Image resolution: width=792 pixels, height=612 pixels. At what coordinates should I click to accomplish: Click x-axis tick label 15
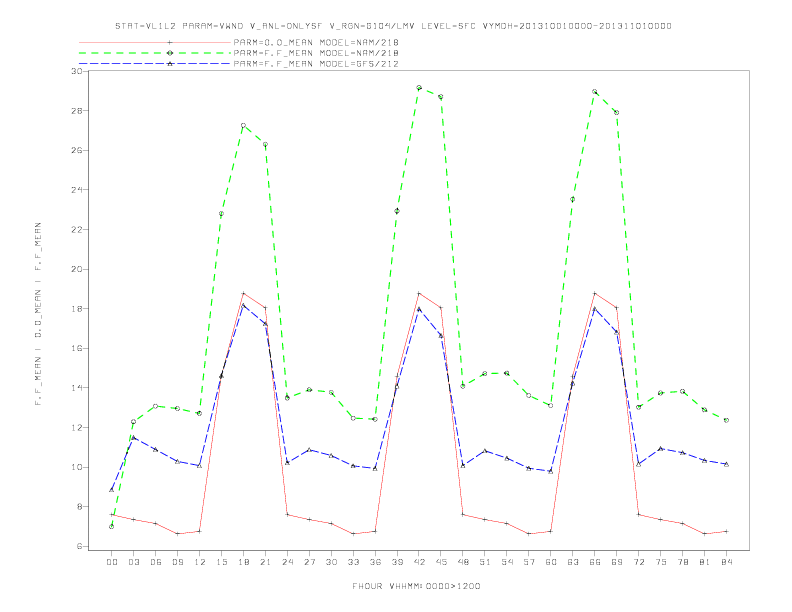(221, 562)
